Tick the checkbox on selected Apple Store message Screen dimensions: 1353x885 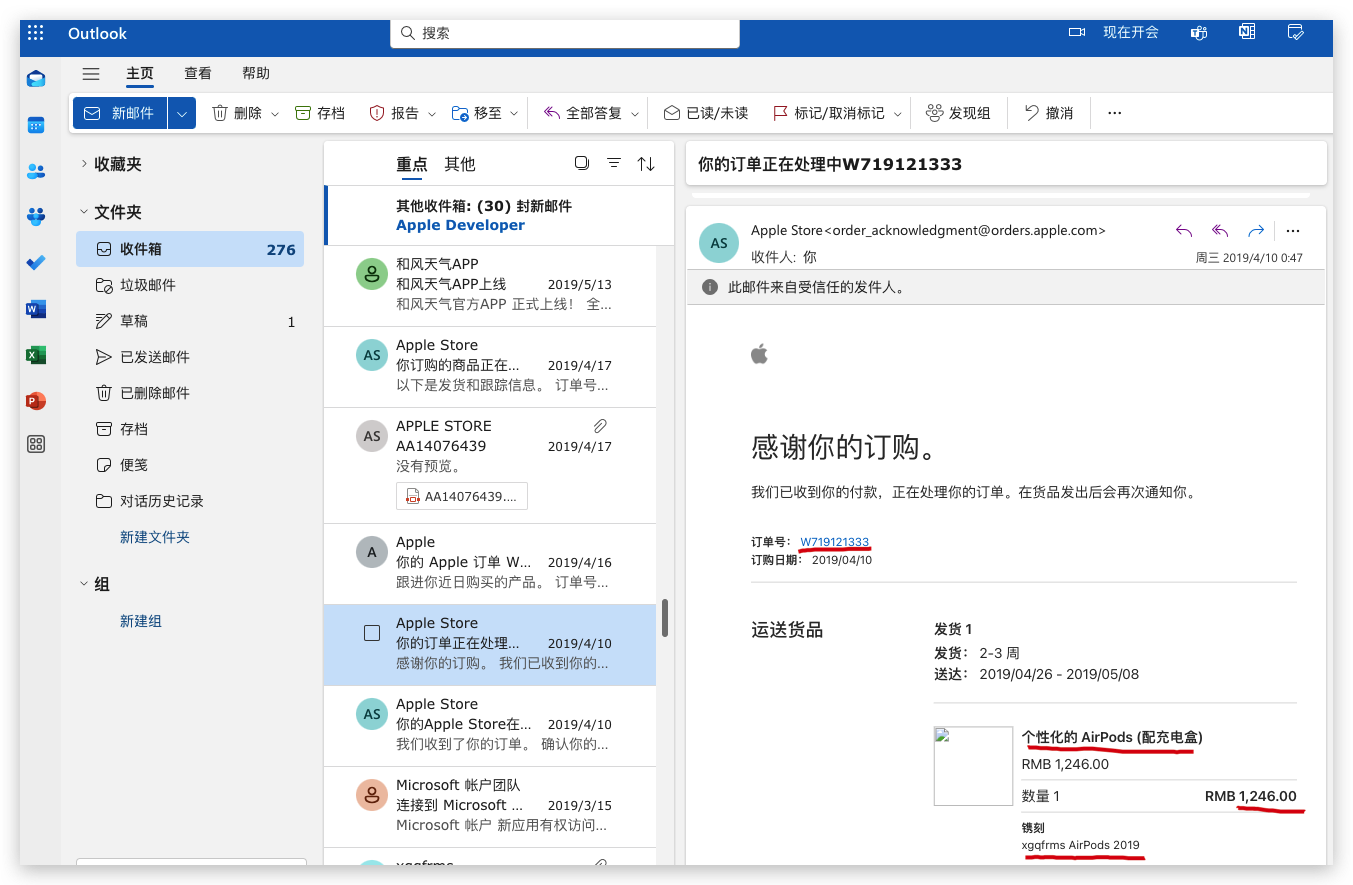coord(372,633)
